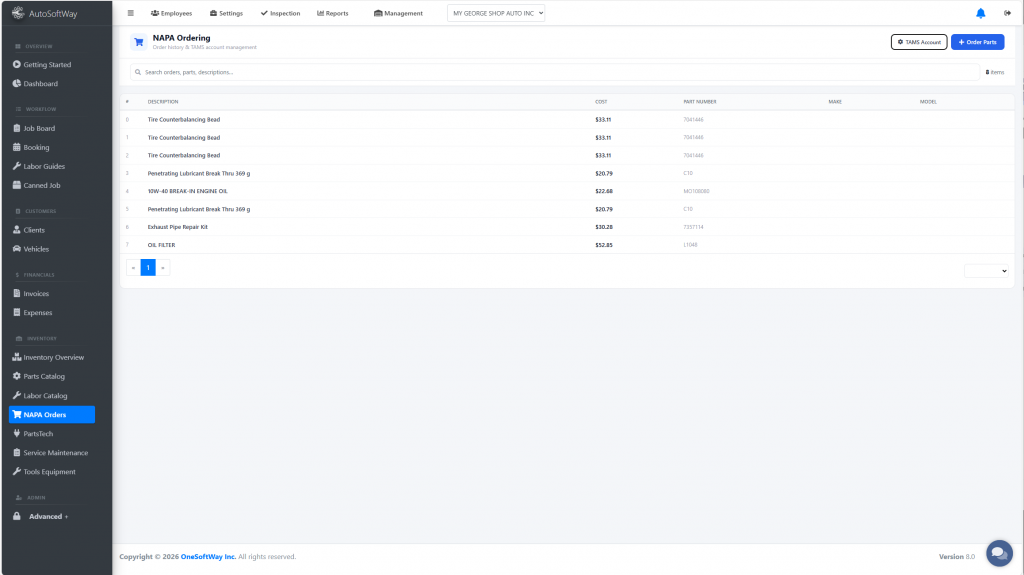The width and height of the screenshot is (1024, 575).
Task: Click the Order Parts button
Action: [x=977, y=42]
